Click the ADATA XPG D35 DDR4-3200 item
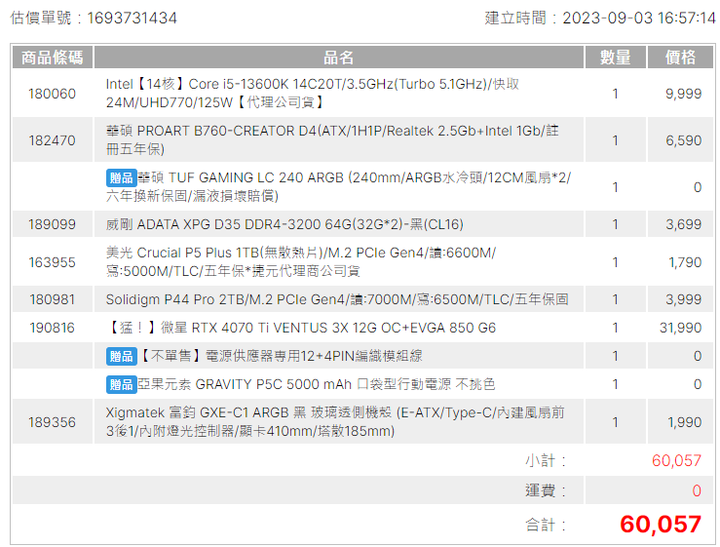Viewport: 720px width, 547px height. [x=284, y=225]
